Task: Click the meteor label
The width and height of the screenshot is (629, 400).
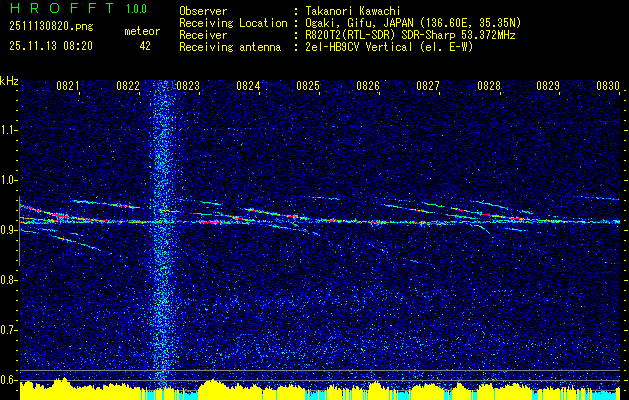Action: pyautogui.click(x=142, y=31)
